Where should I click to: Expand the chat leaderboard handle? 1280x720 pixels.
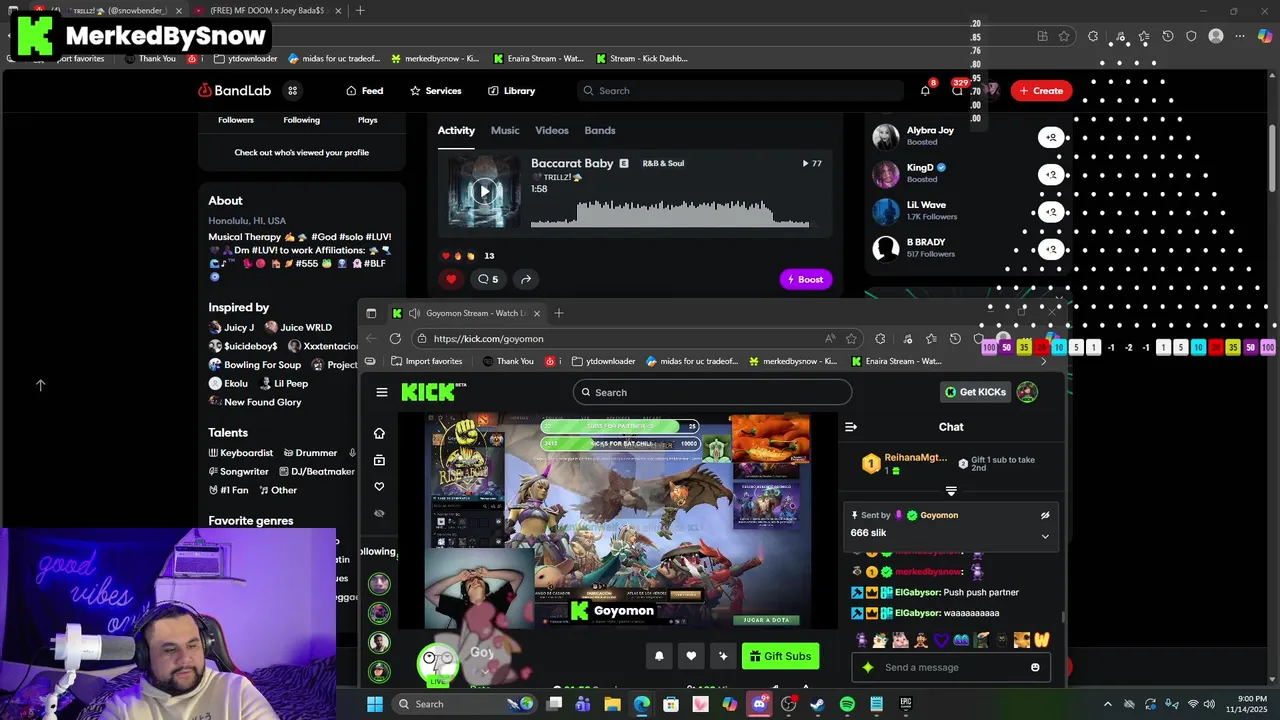(x=951, y=491)
